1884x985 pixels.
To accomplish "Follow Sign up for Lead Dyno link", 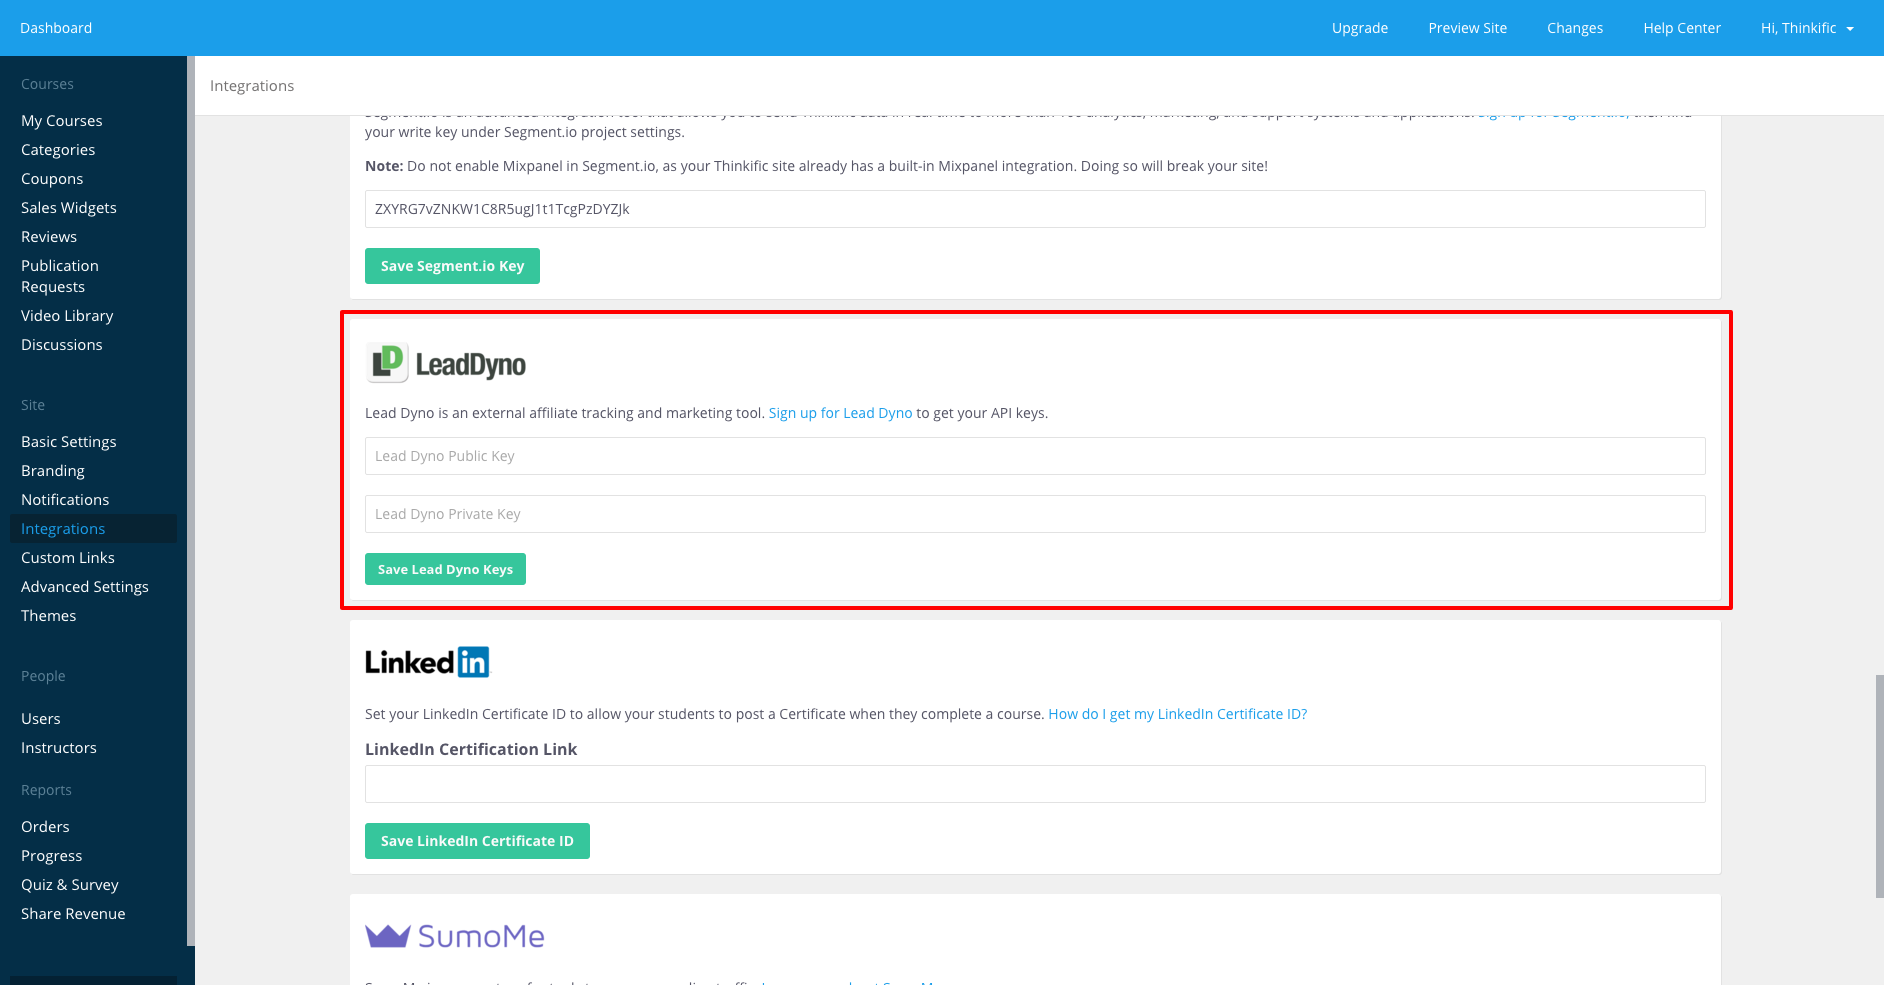I will [x=840, y=413].
